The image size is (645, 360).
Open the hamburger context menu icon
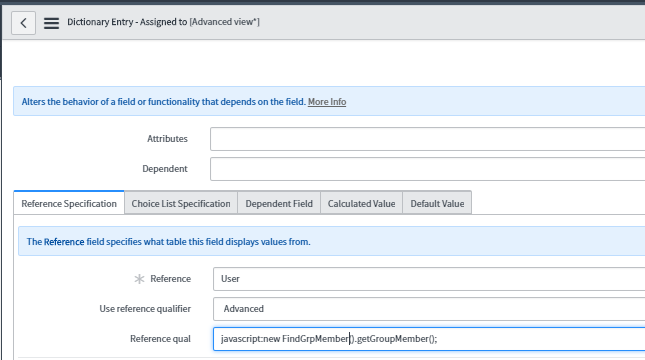[x=51, y=23]
